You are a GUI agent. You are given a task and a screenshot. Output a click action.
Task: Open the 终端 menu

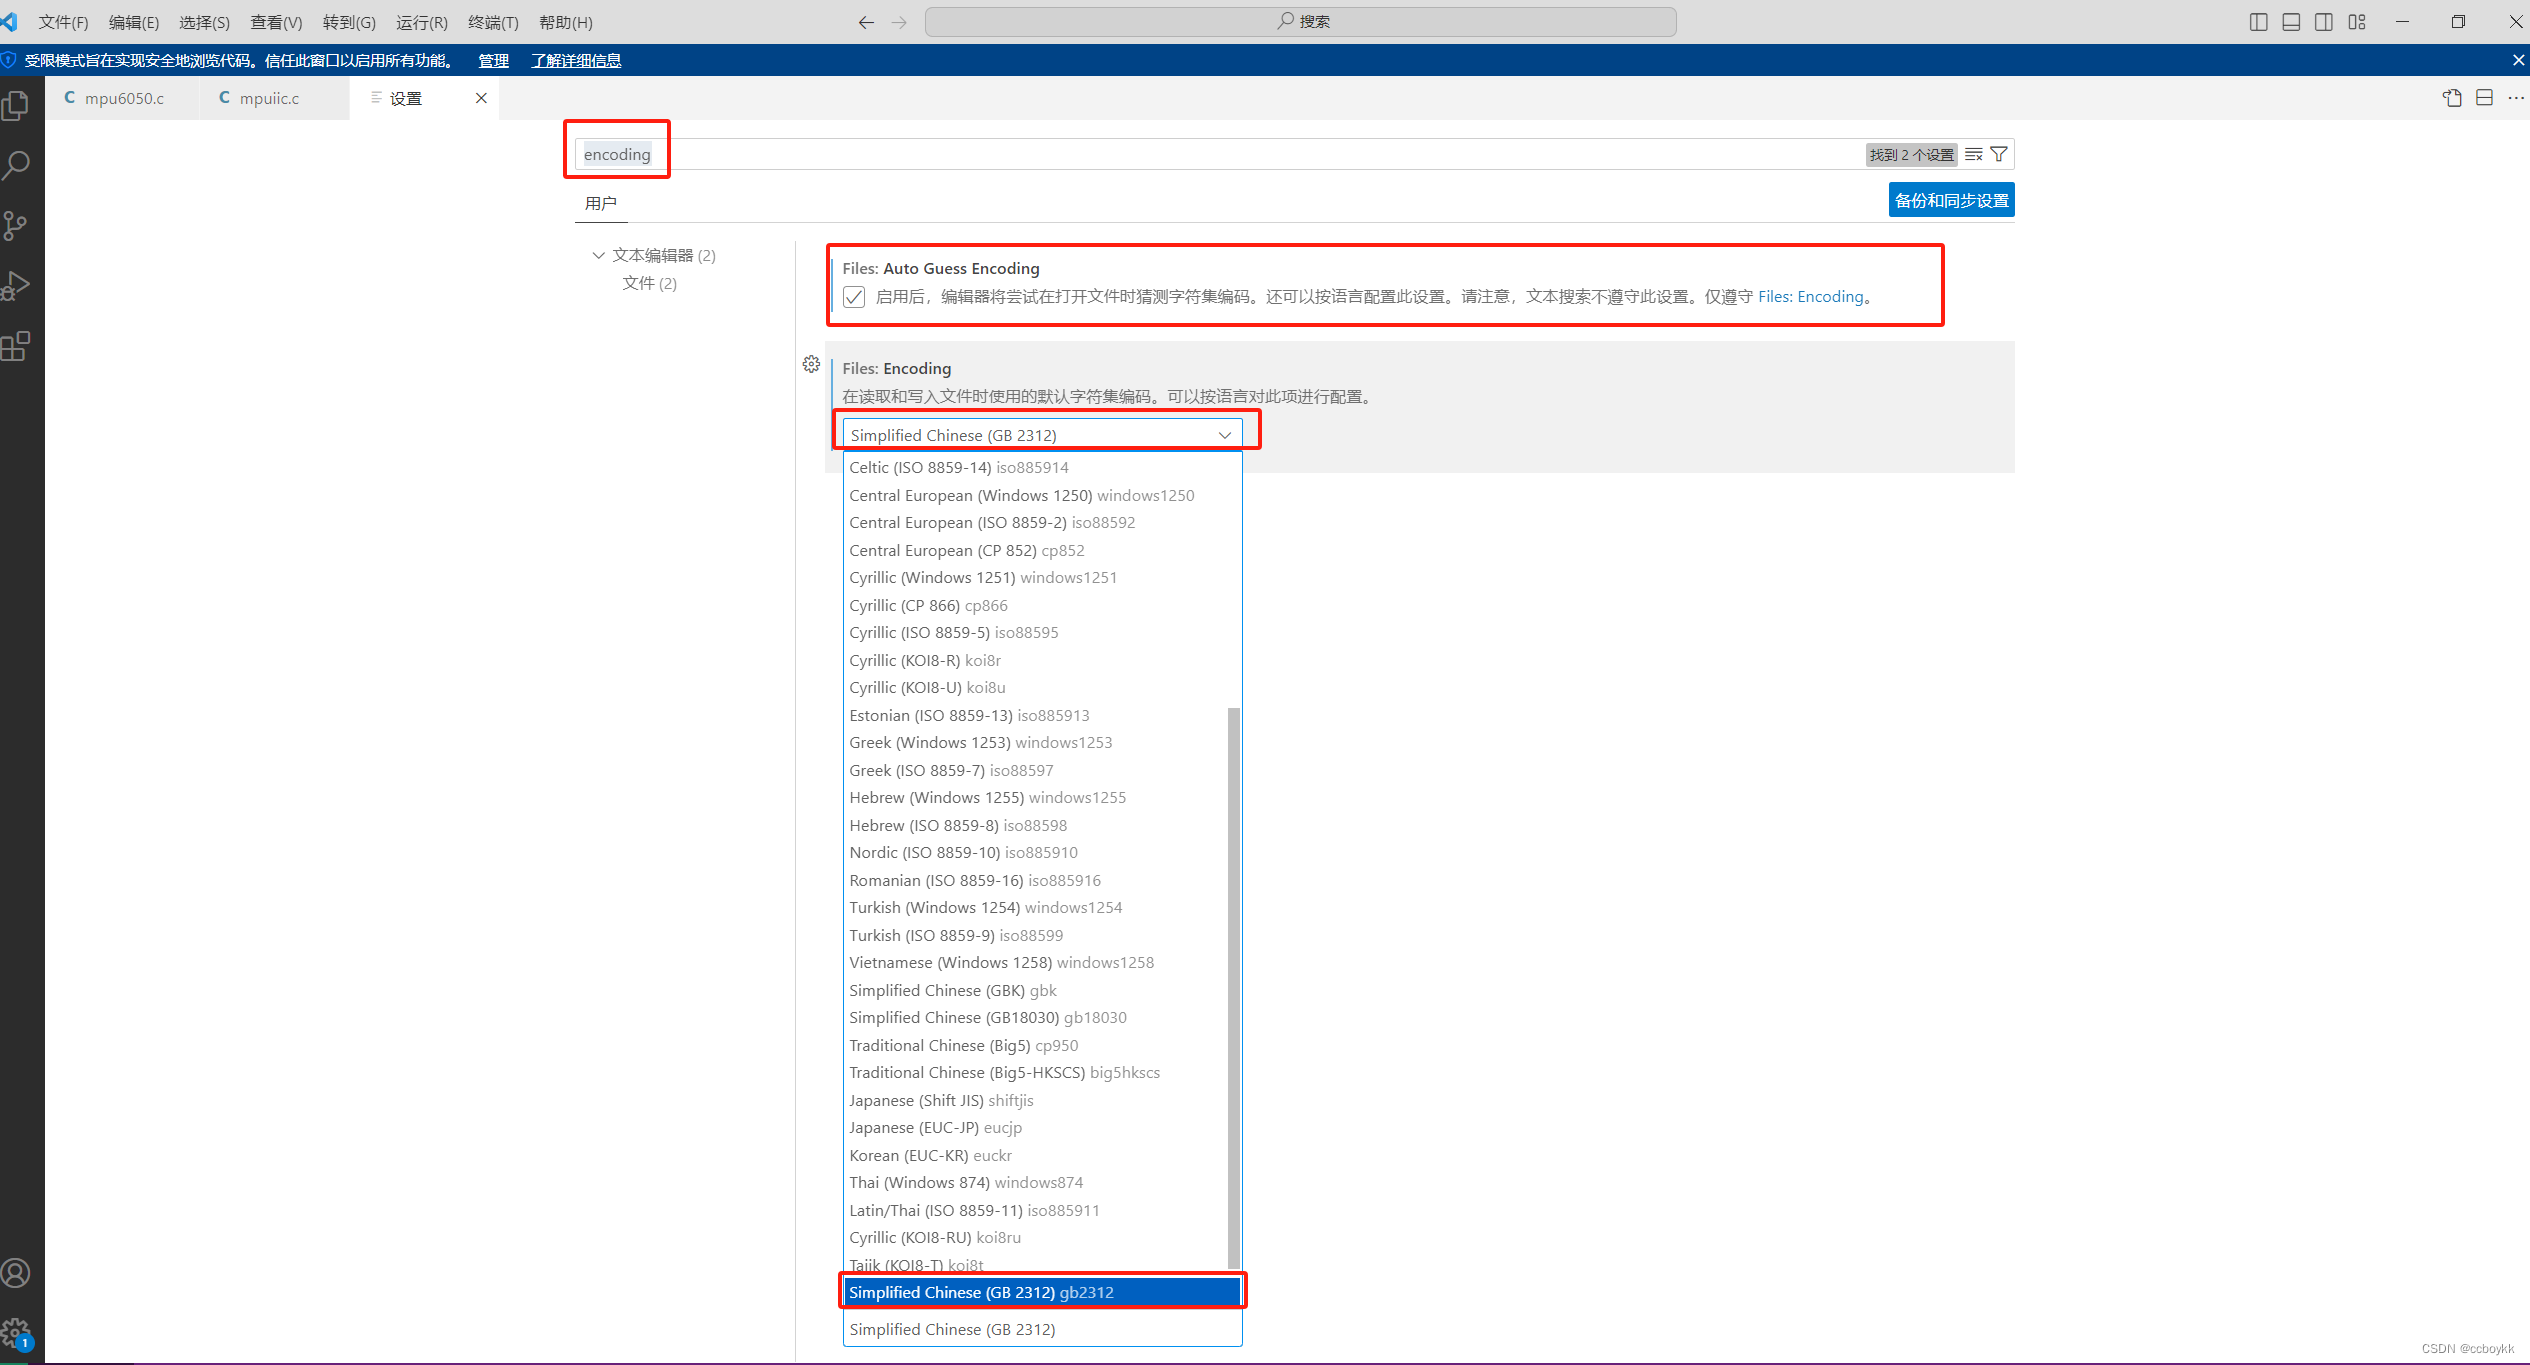492,22
